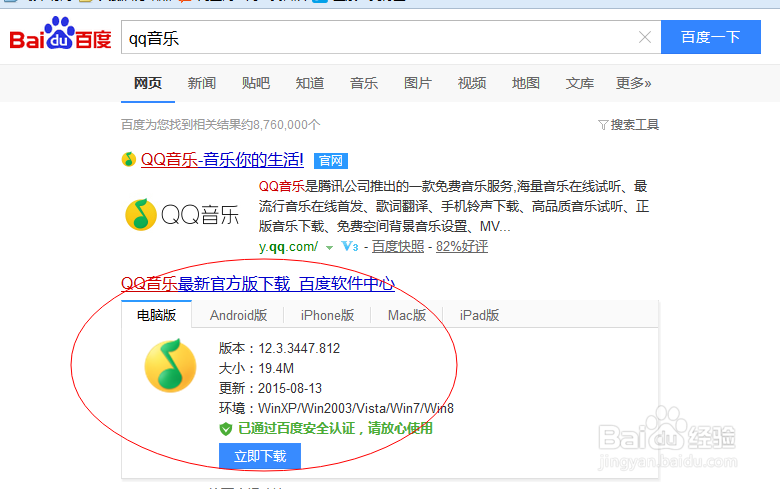This screenshot has height=489, width=780.
Task: Switch to the 新闻 tab
Action: click(201, 83)
